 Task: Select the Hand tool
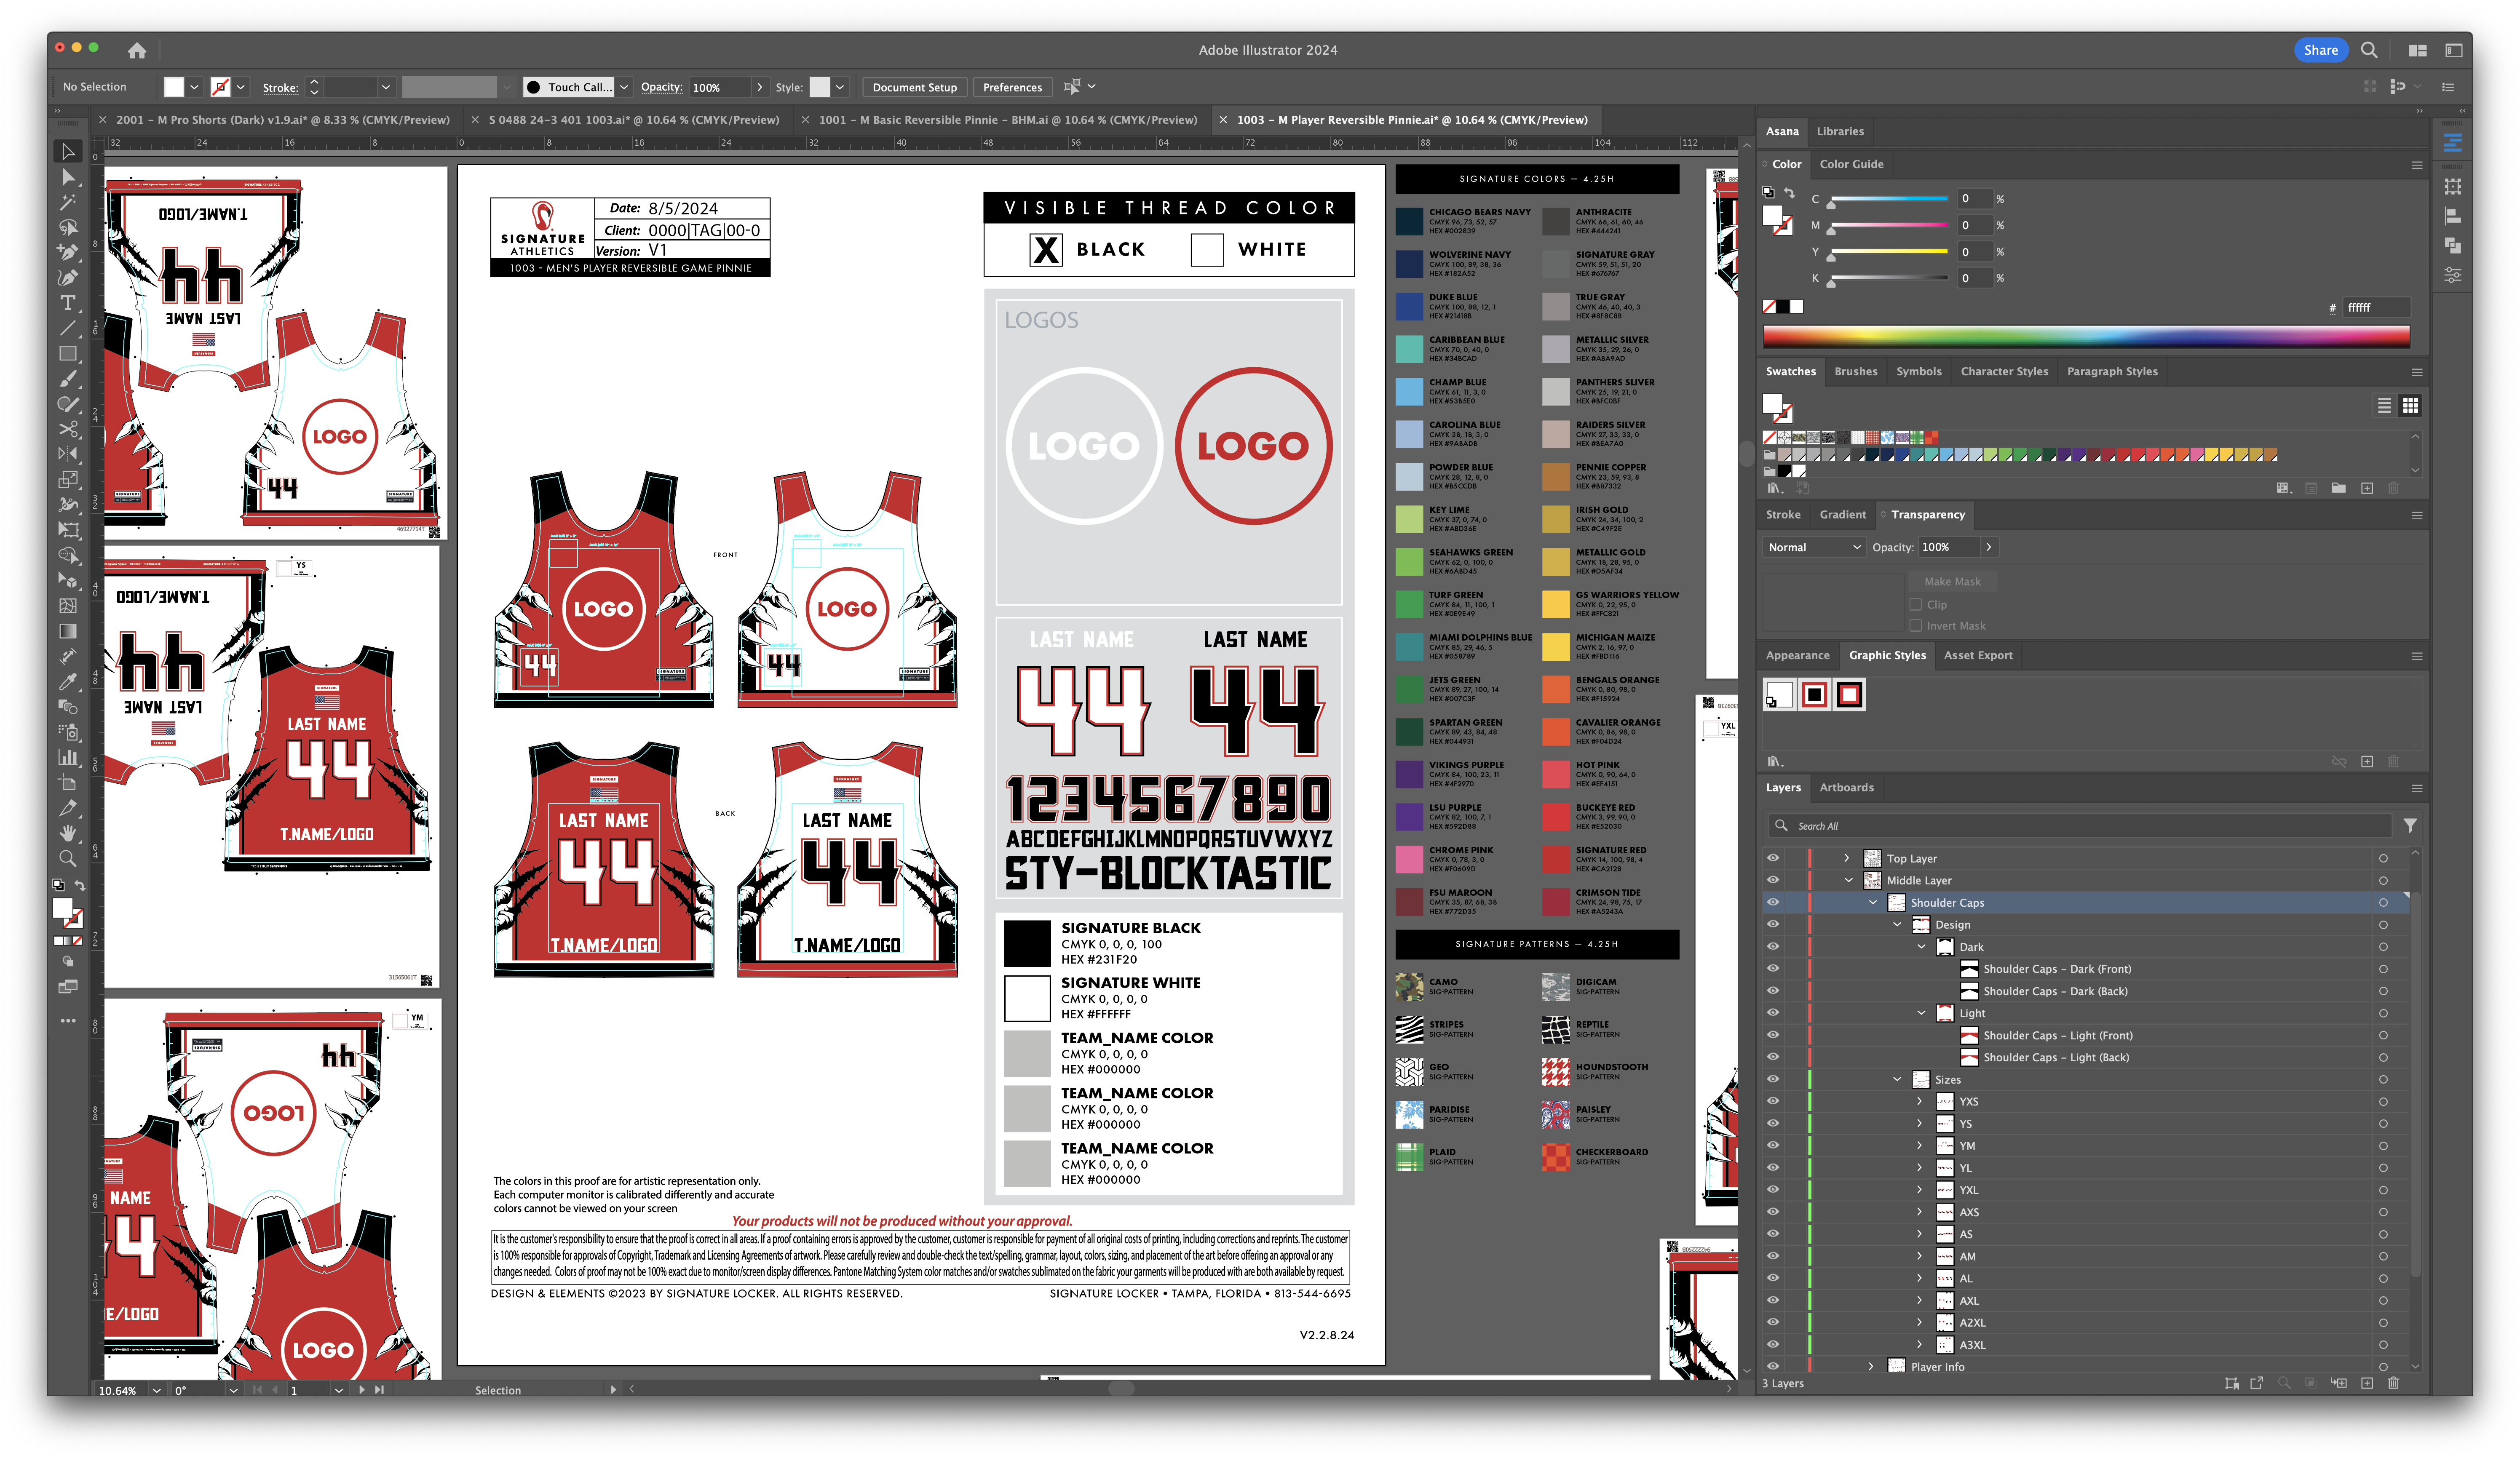[67, 833]
